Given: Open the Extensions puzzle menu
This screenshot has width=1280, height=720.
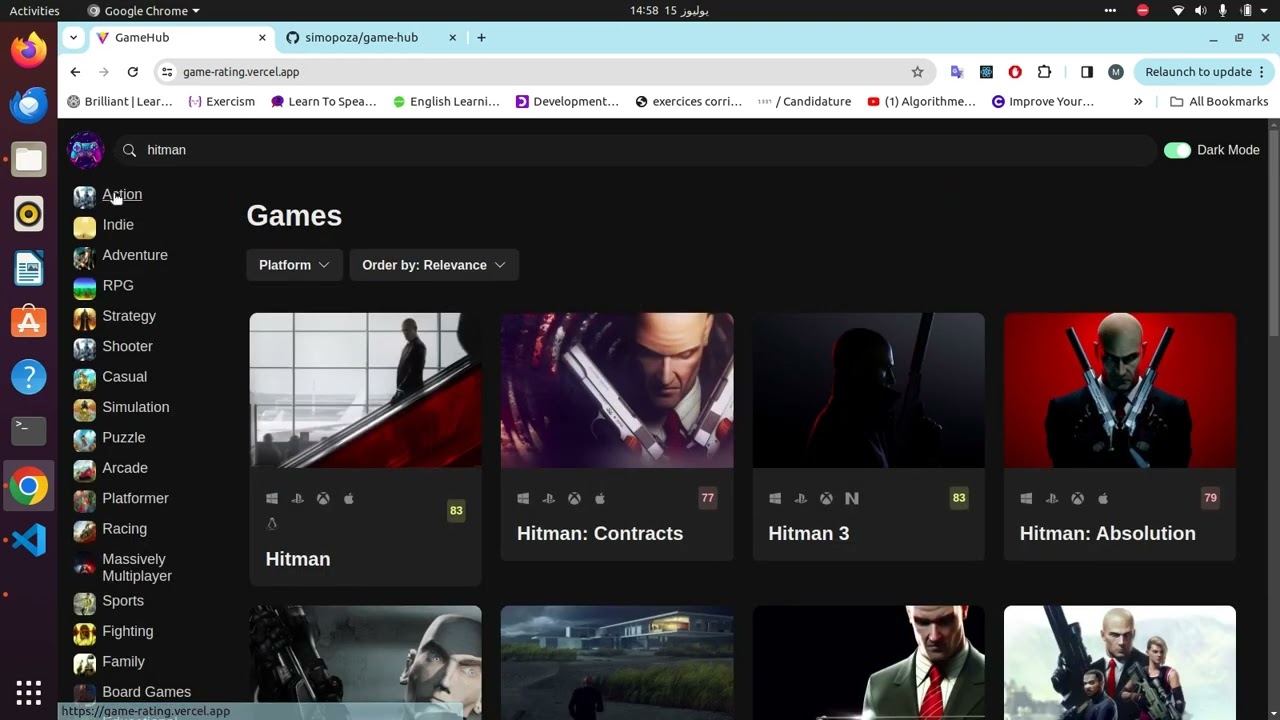Looking at the screenshot, I should (x=1045, y=72).
